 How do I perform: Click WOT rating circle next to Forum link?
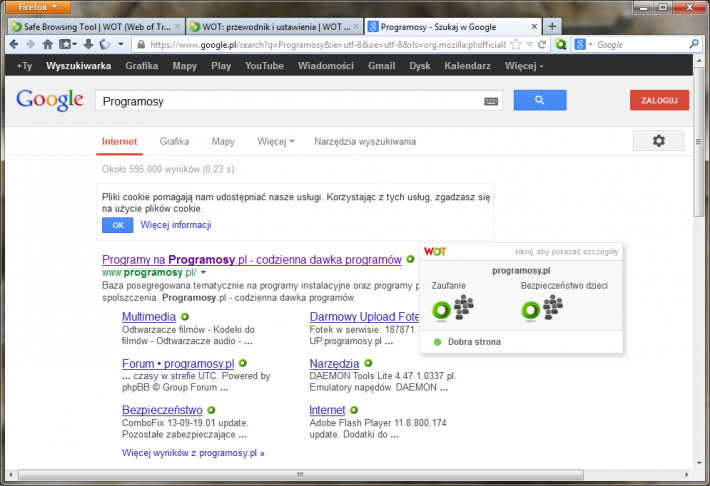coord(243,363)
